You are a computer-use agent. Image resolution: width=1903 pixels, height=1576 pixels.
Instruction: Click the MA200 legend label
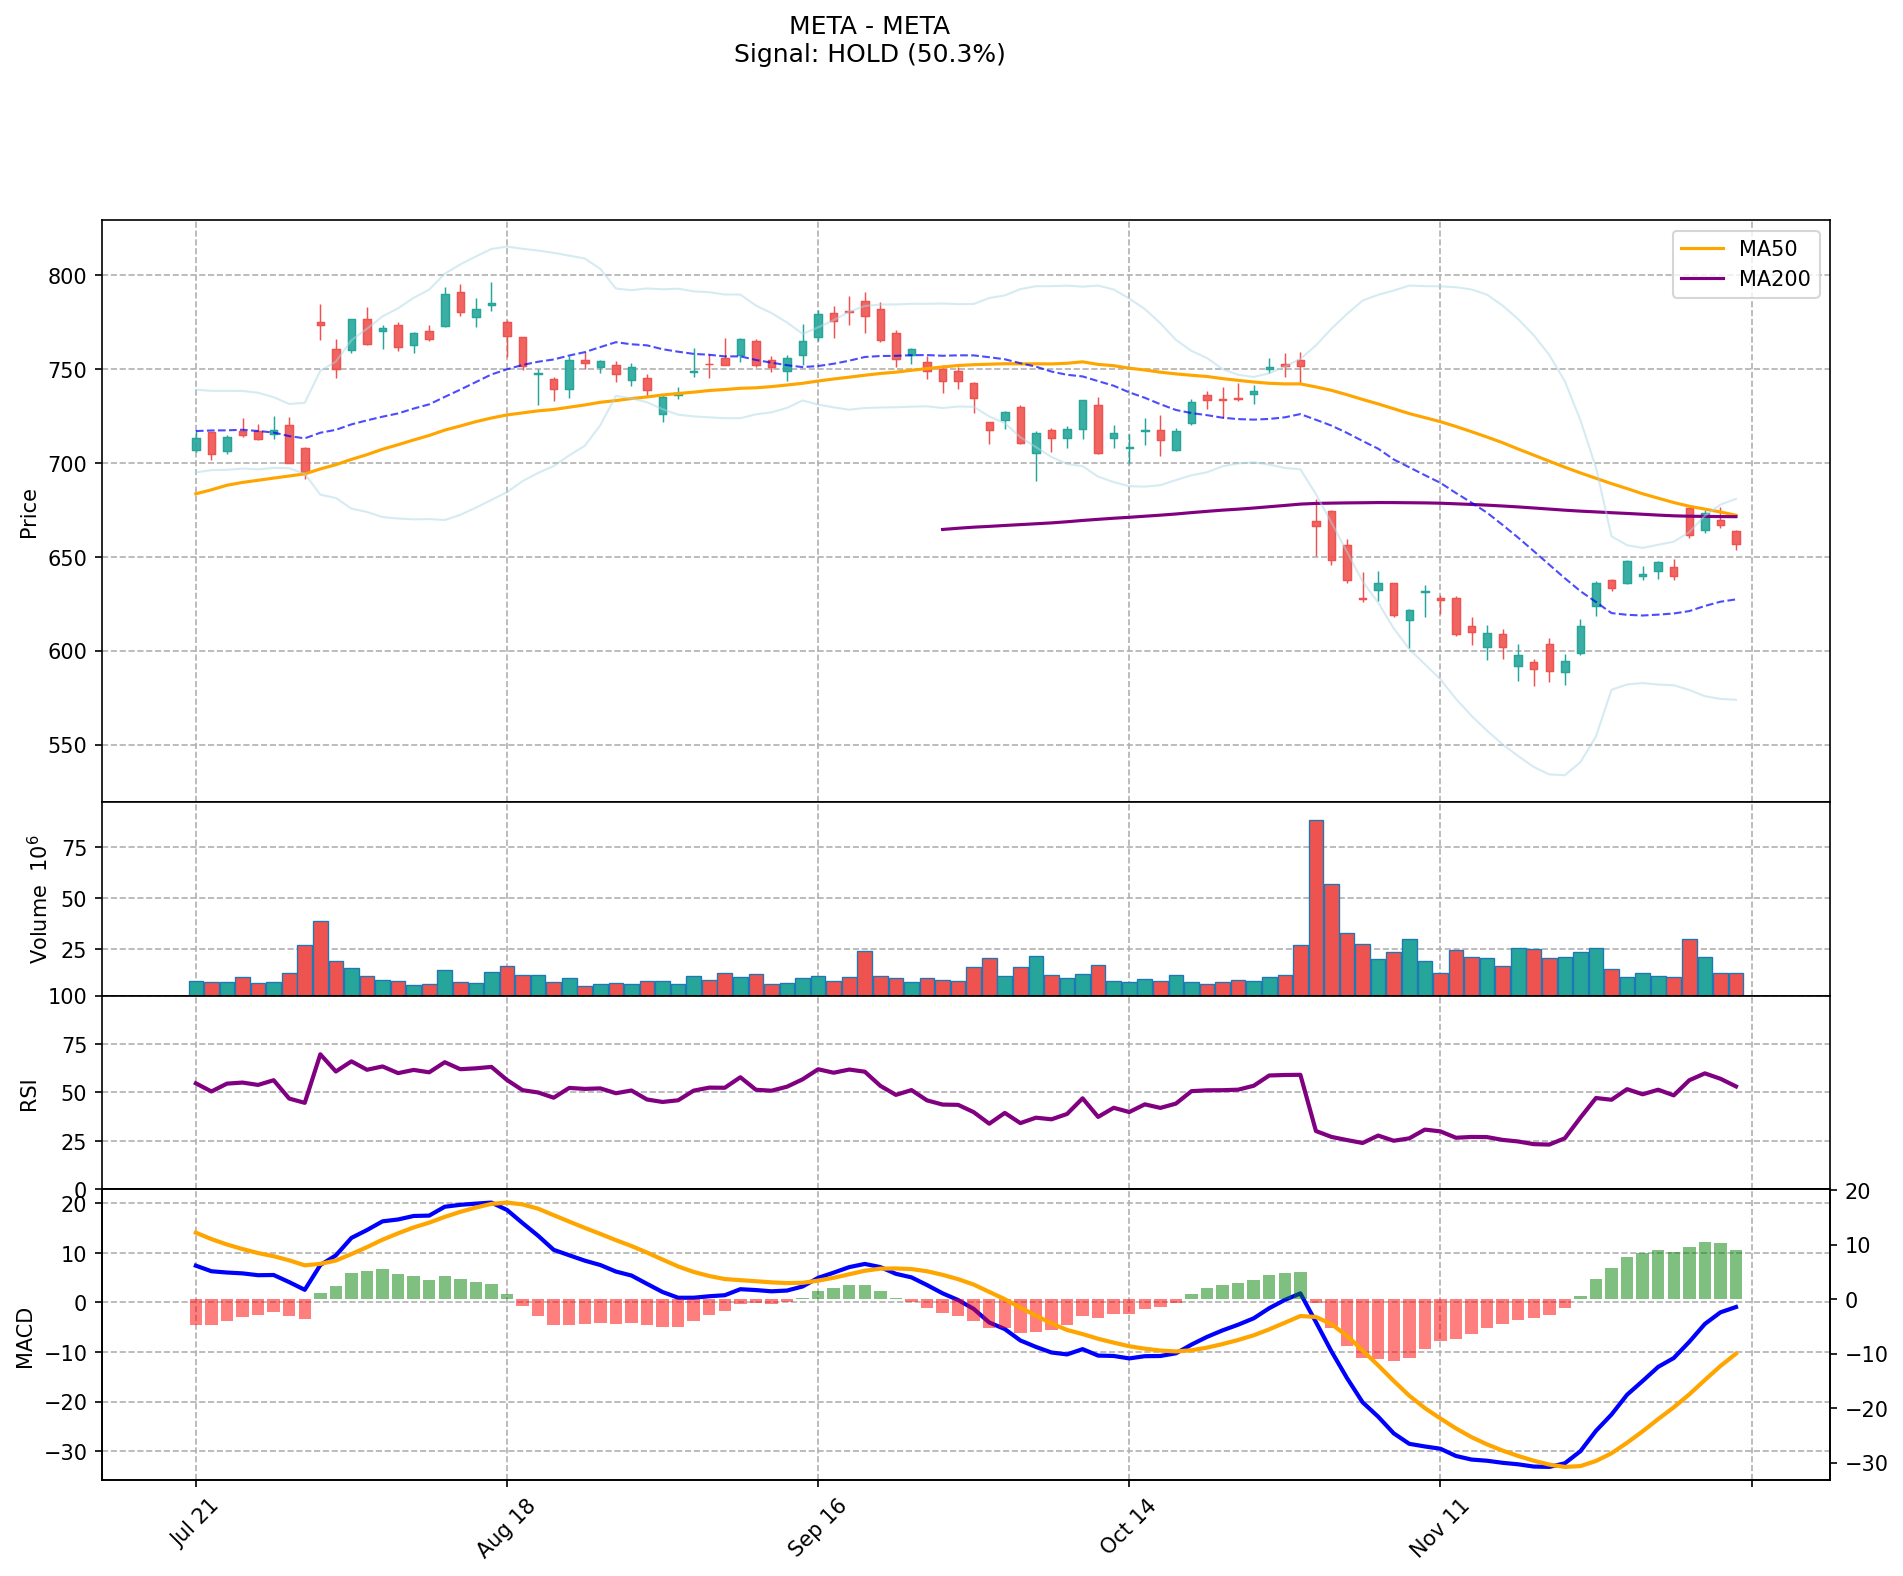pyautogui.click(x=1774, y=279)
